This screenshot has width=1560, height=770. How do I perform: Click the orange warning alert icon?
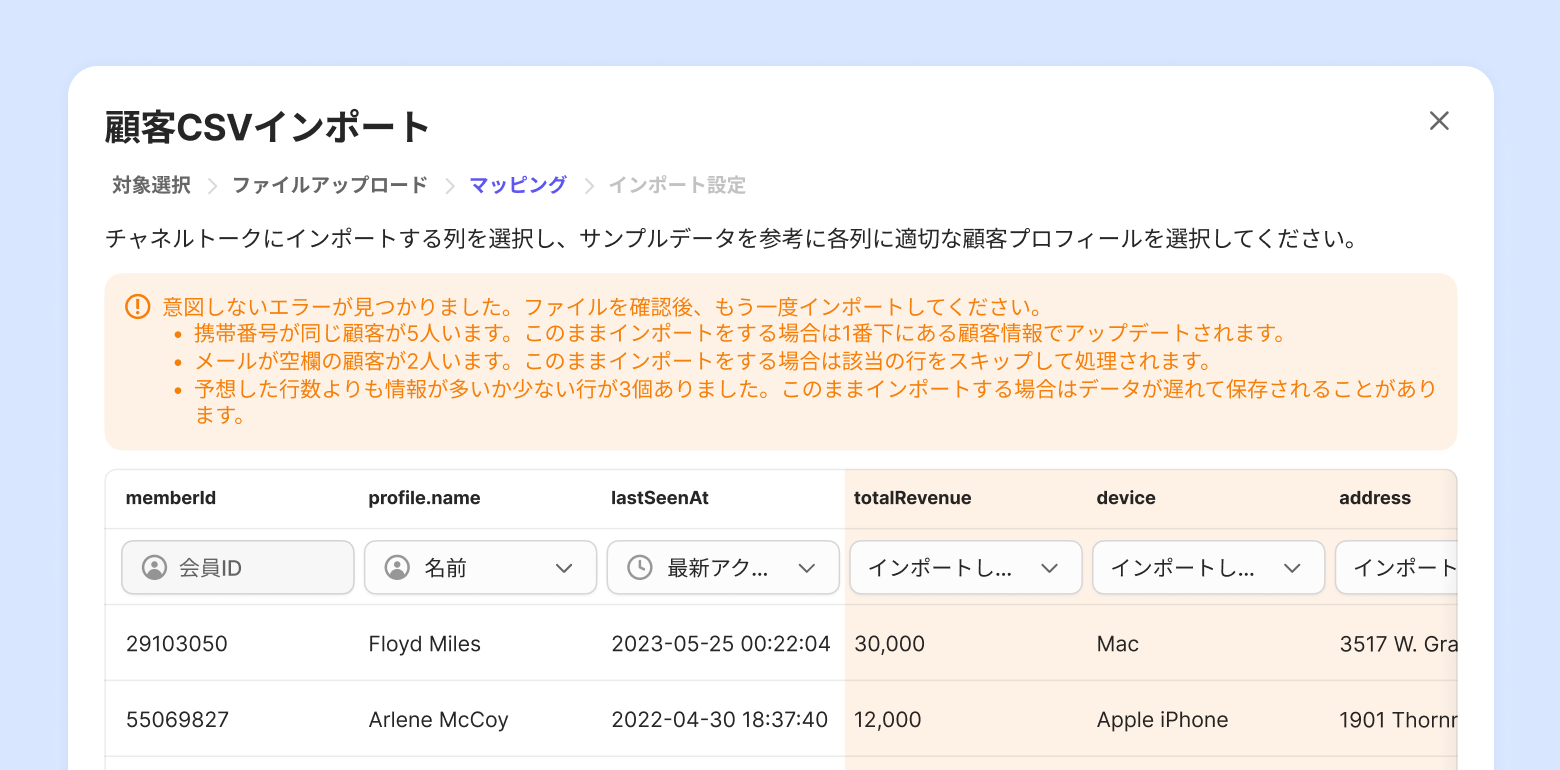pyautogui.click(x=138, y=307)
